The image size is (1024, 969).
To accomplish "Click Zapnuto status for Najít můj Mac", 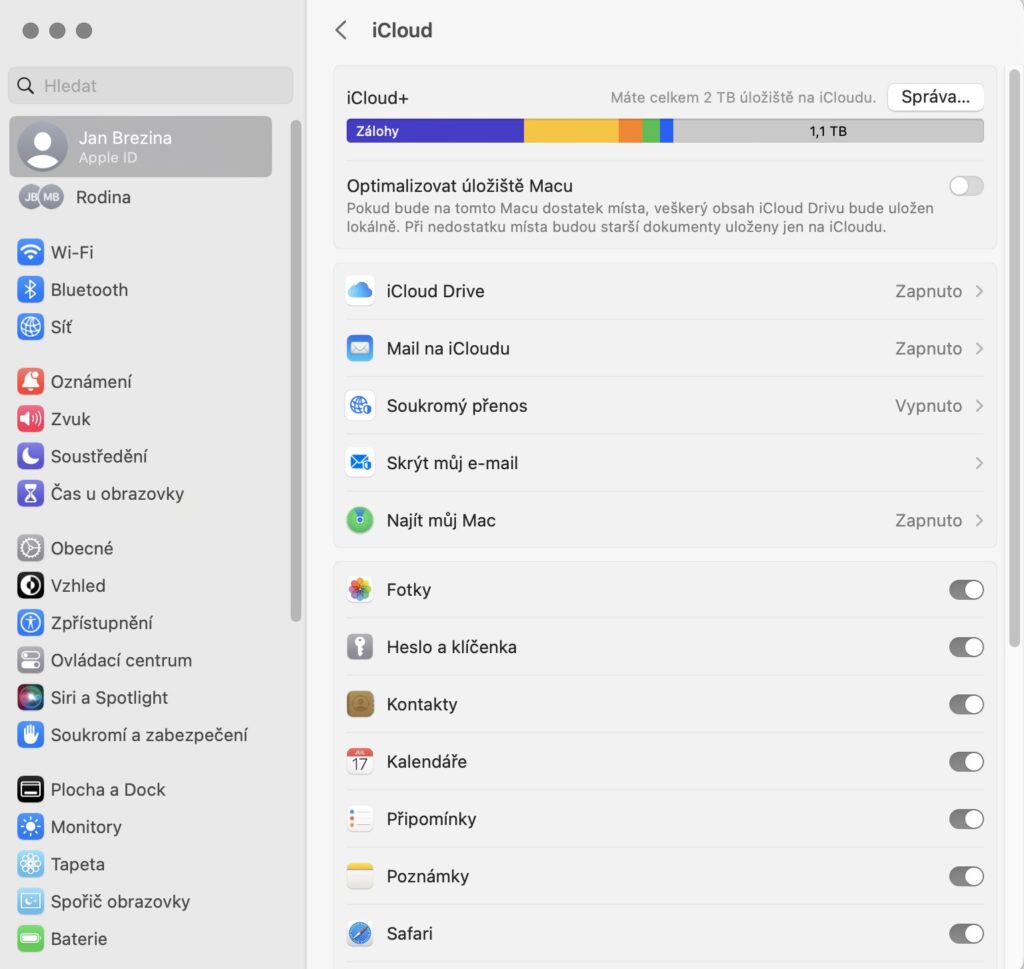I will (928, 520).
